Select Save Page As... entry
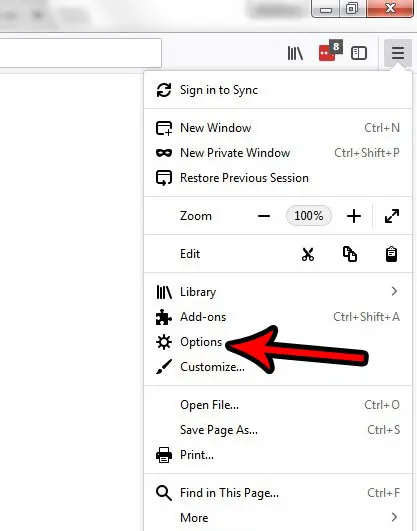Viewport: 417px width, 531px height. (278, 430)
